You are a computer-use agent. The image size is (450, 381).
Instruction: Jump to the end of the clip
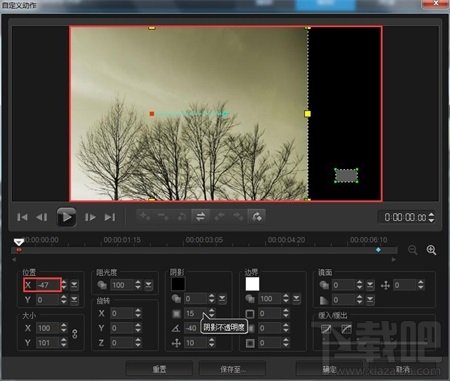click(110, 217)
